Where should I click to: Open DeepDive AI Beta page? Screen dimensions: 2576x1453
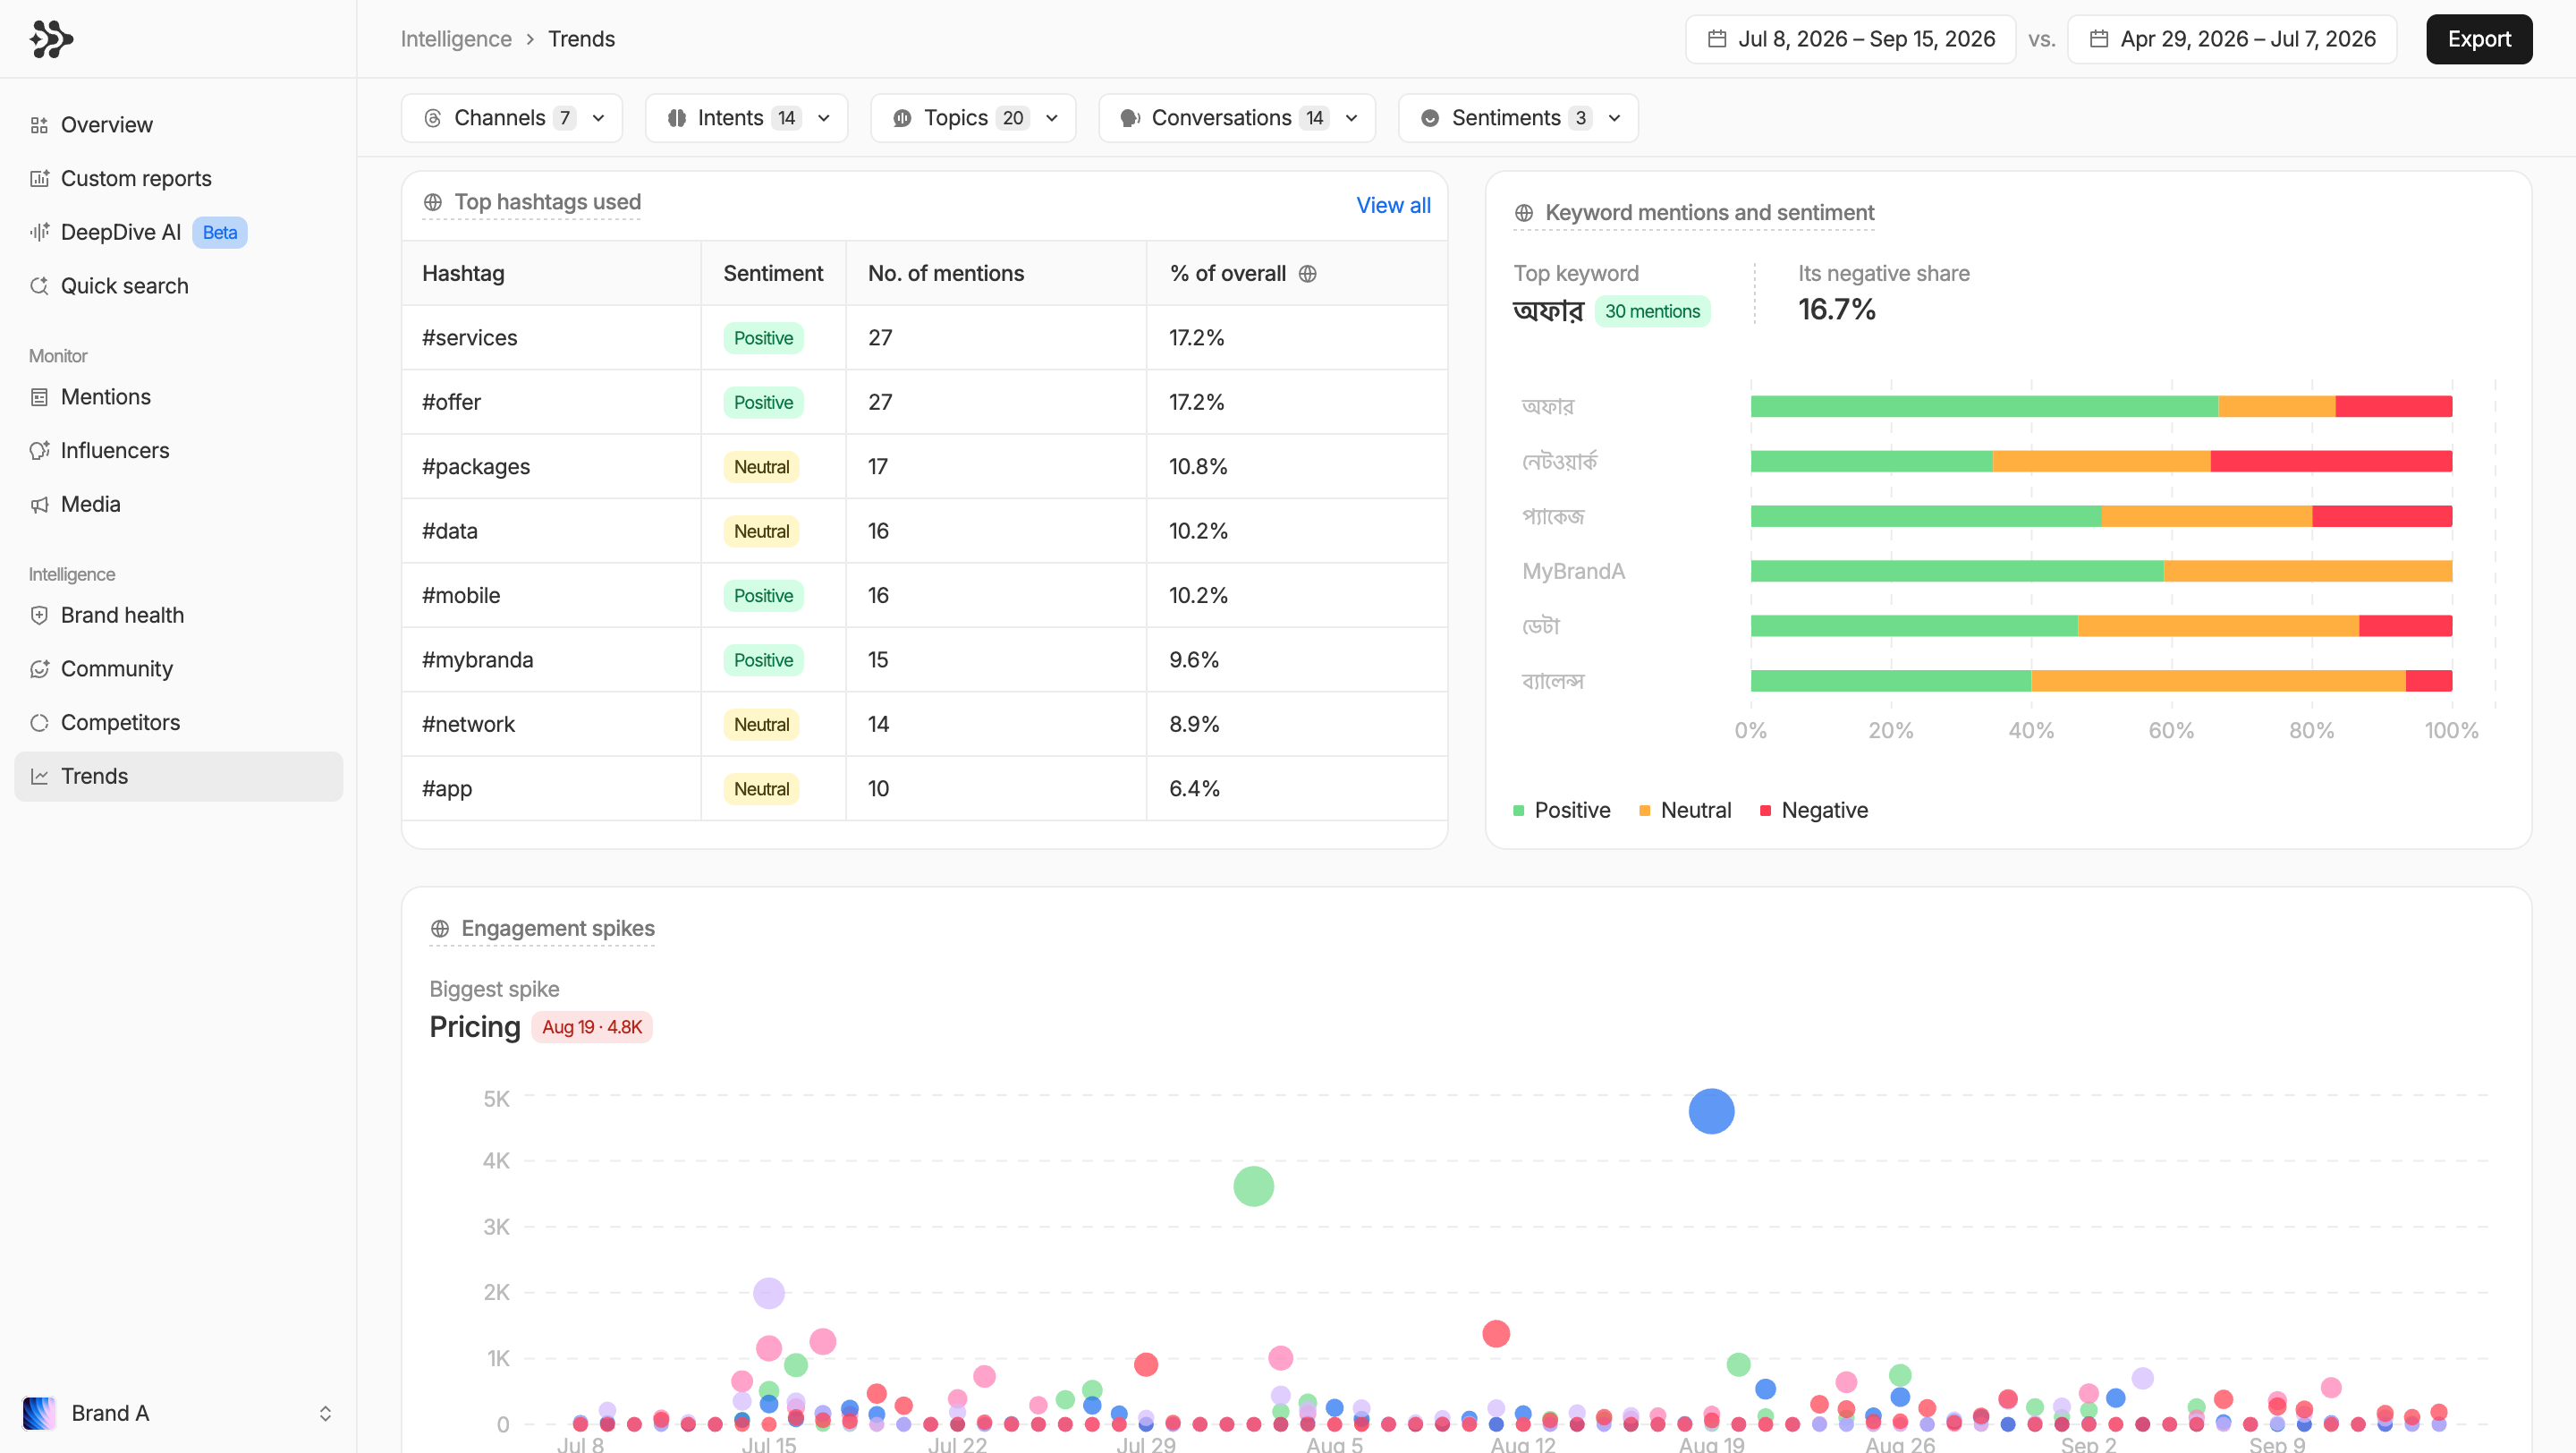[x=178, y=232]
